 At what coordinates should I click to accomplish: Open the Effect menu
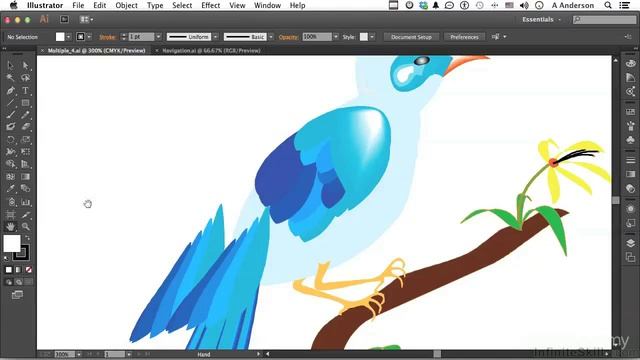coord(211,5)
